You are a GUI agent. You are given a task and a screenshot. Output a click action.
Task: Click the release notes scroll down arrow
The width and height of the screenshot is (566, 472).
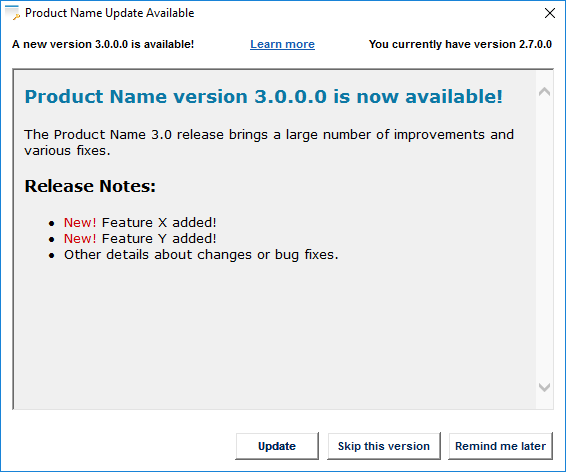544,388
